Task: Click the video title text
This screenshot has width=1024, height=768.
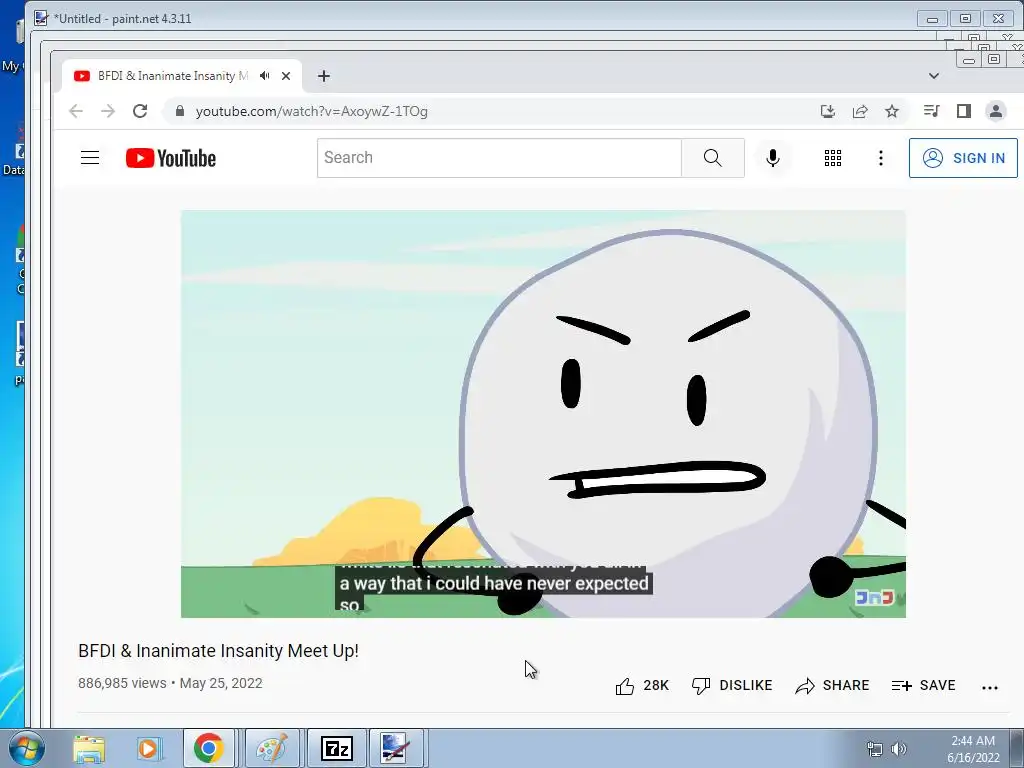Action: (218, 651)
